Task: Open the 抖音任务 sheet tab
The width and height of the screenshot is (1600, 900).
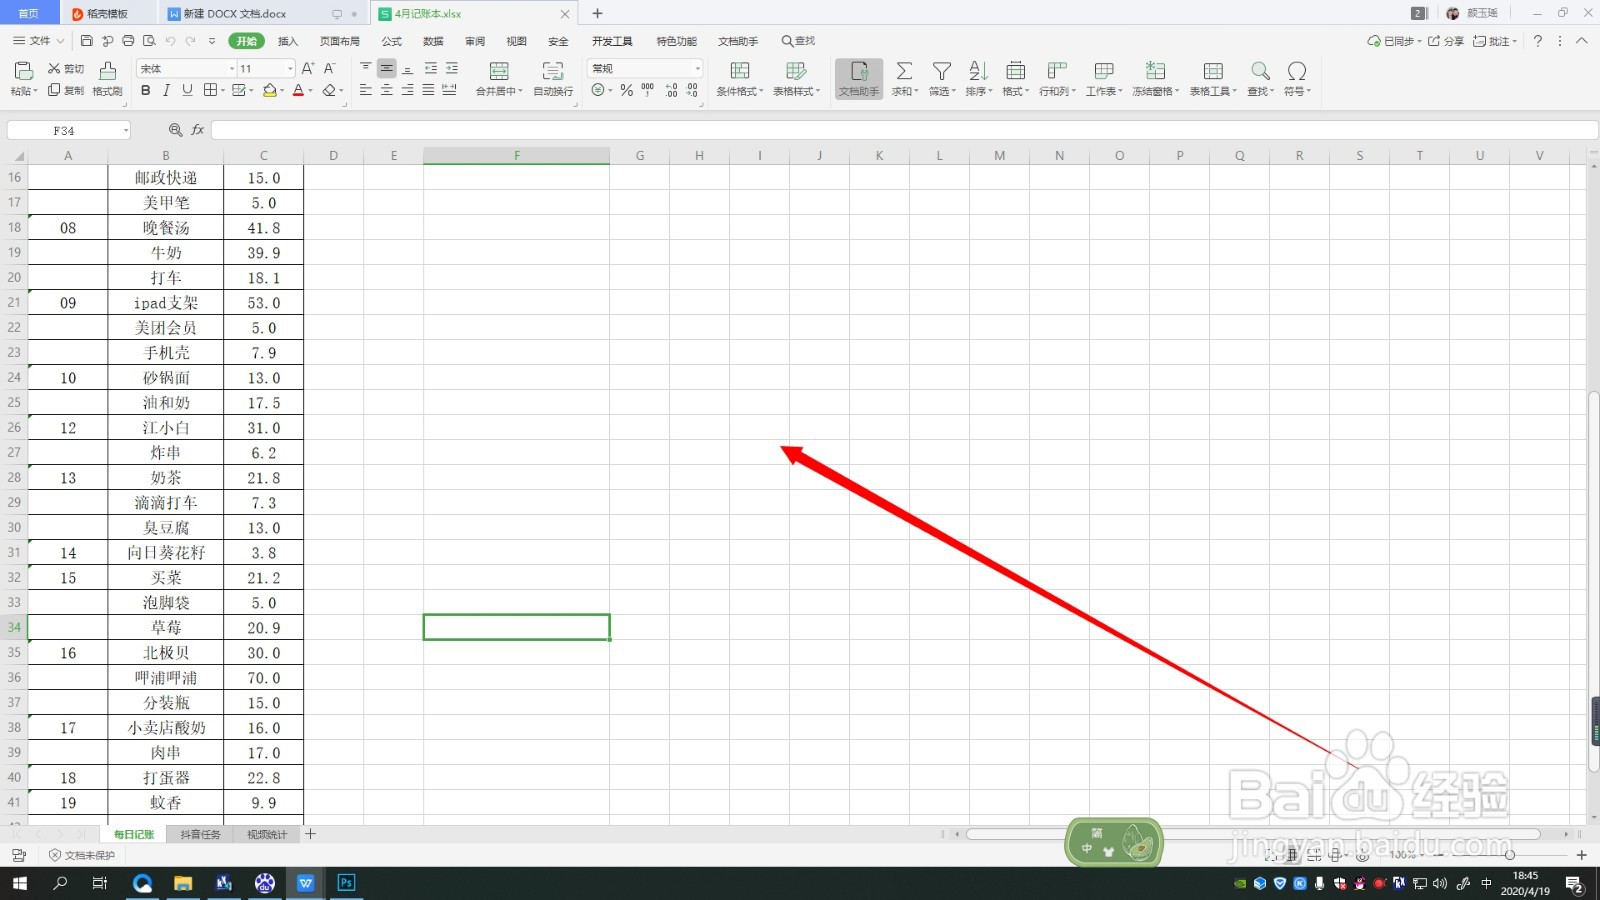Action: 200,834
